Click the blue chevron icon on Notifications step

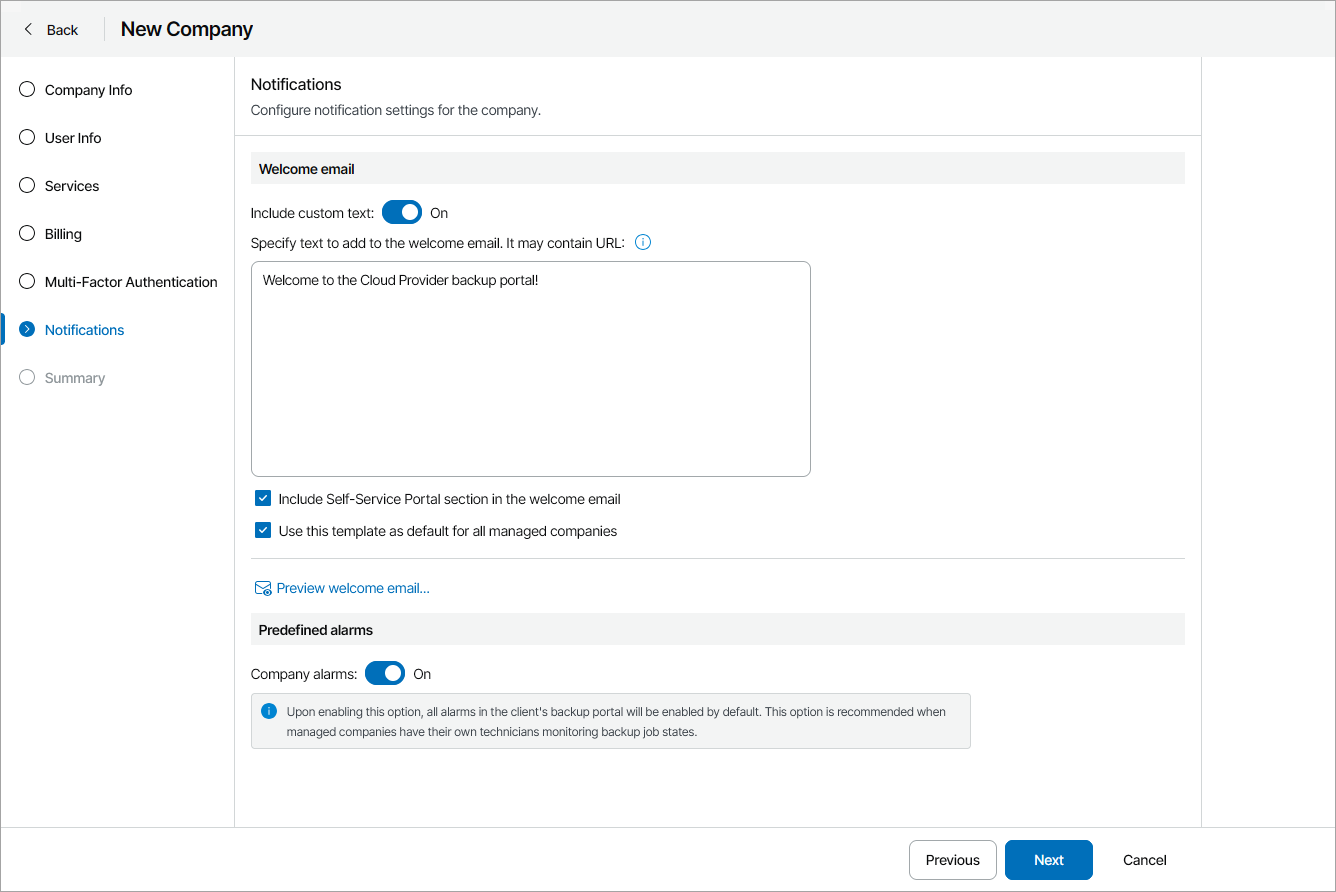[x=26, y=329]
